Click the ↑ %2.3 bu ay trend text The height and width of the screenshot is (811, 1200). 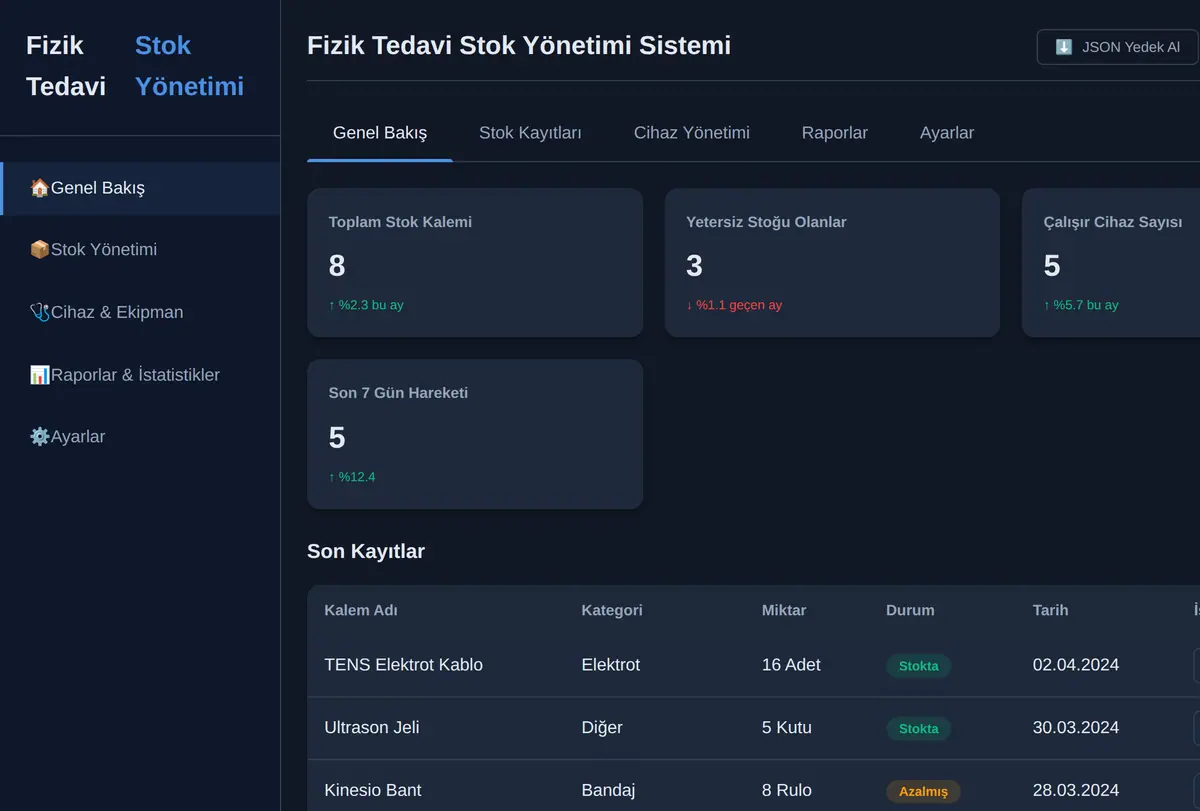click(366, 305)
